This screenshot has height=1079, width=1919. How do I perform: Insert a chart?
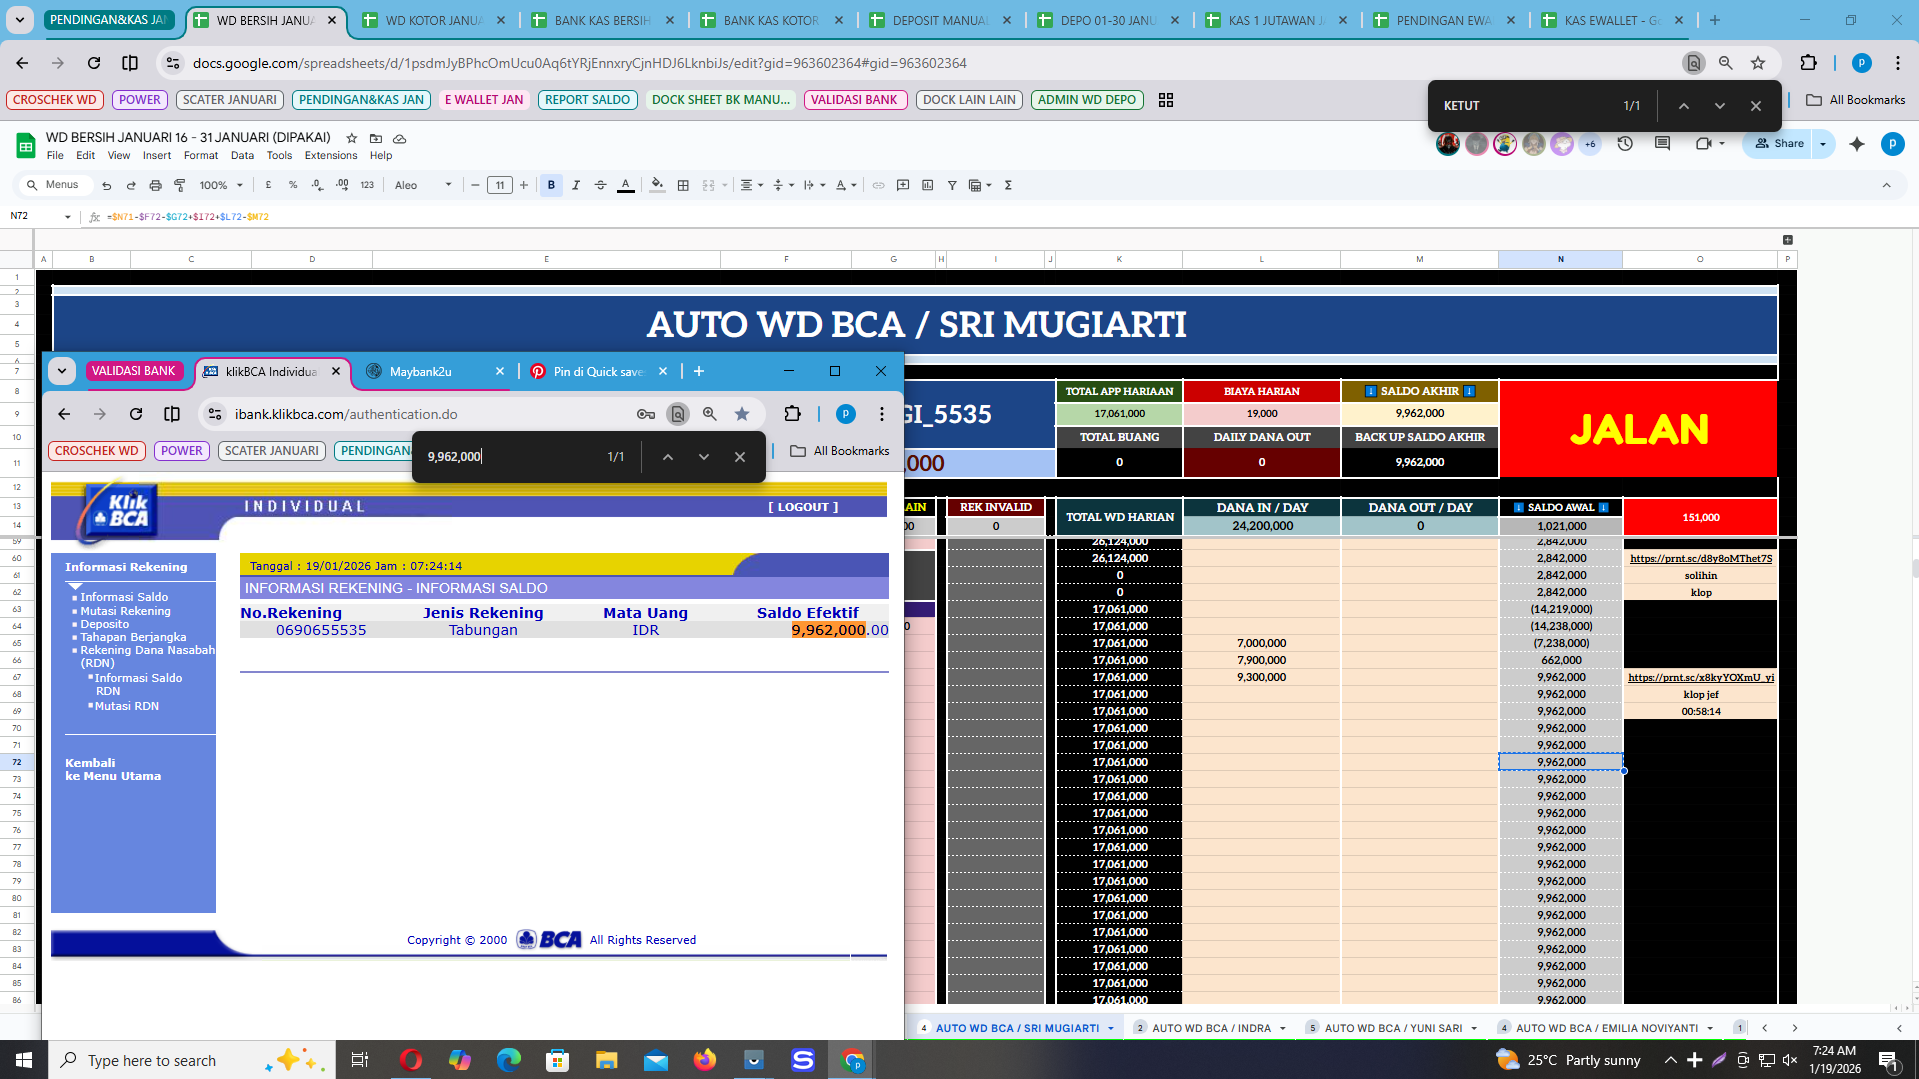[x=927, y=185]
